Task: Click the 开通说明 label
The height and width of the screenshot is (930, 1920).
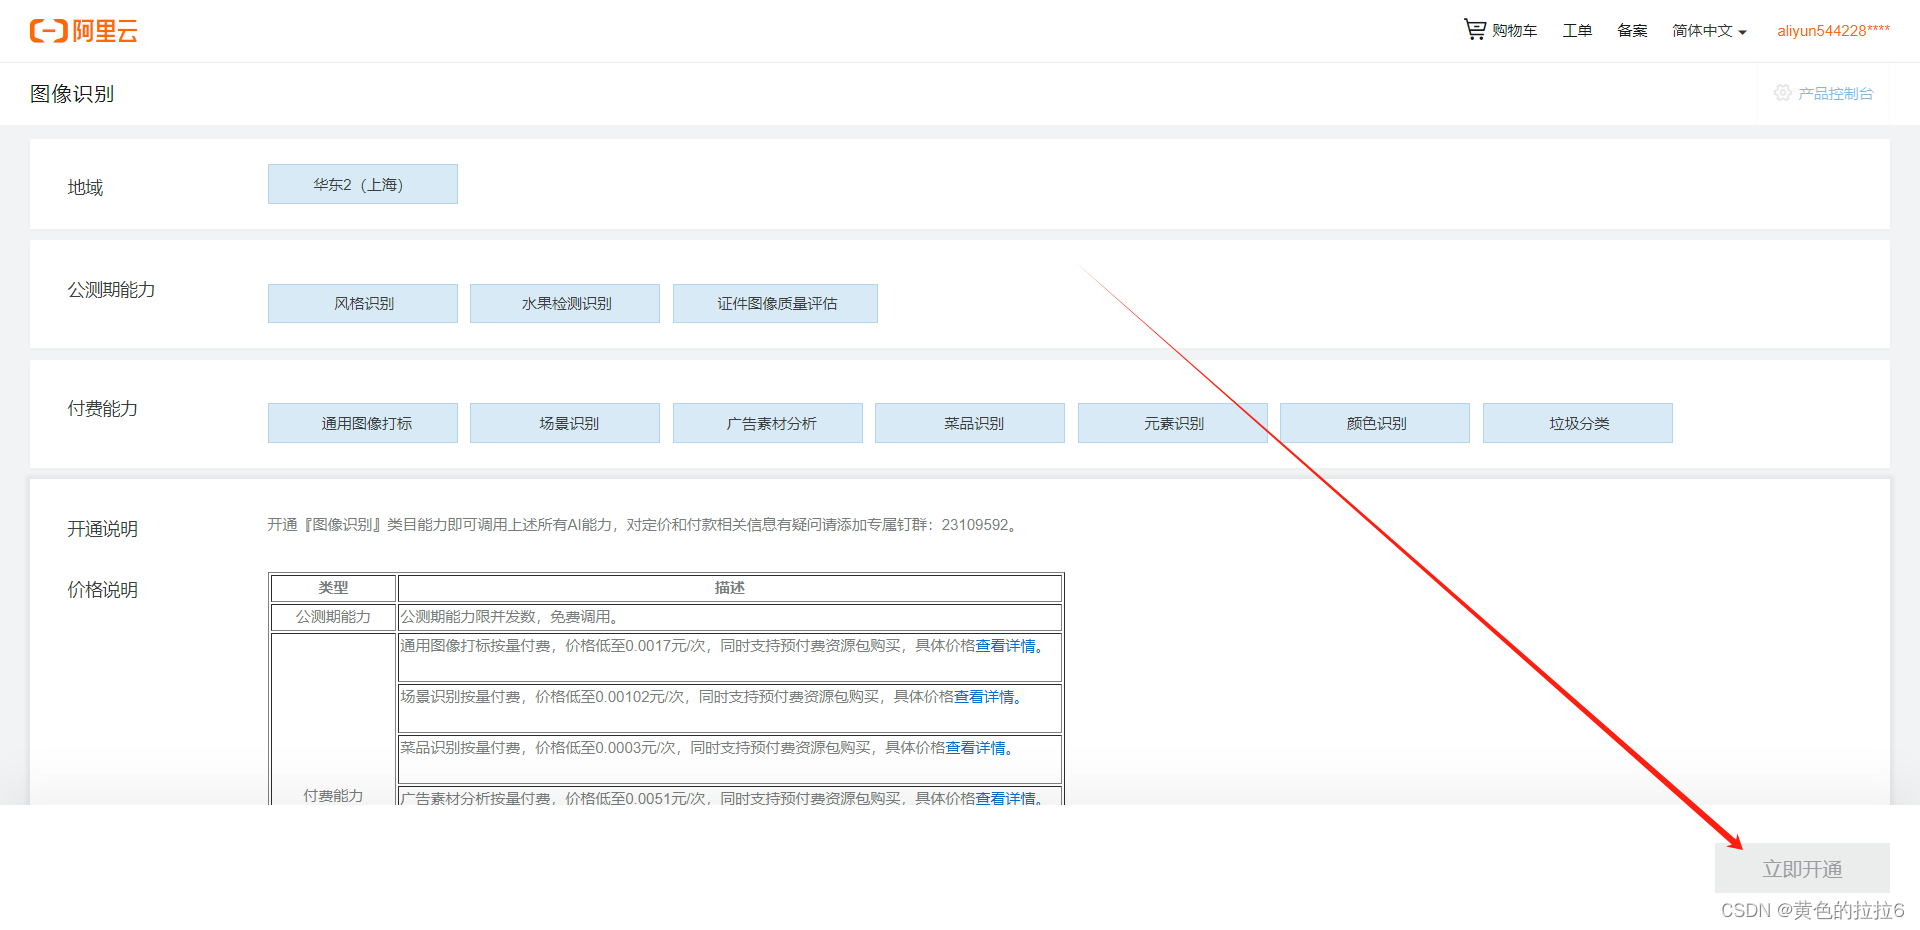Action: pyautogui.click(x=102, y=529)
